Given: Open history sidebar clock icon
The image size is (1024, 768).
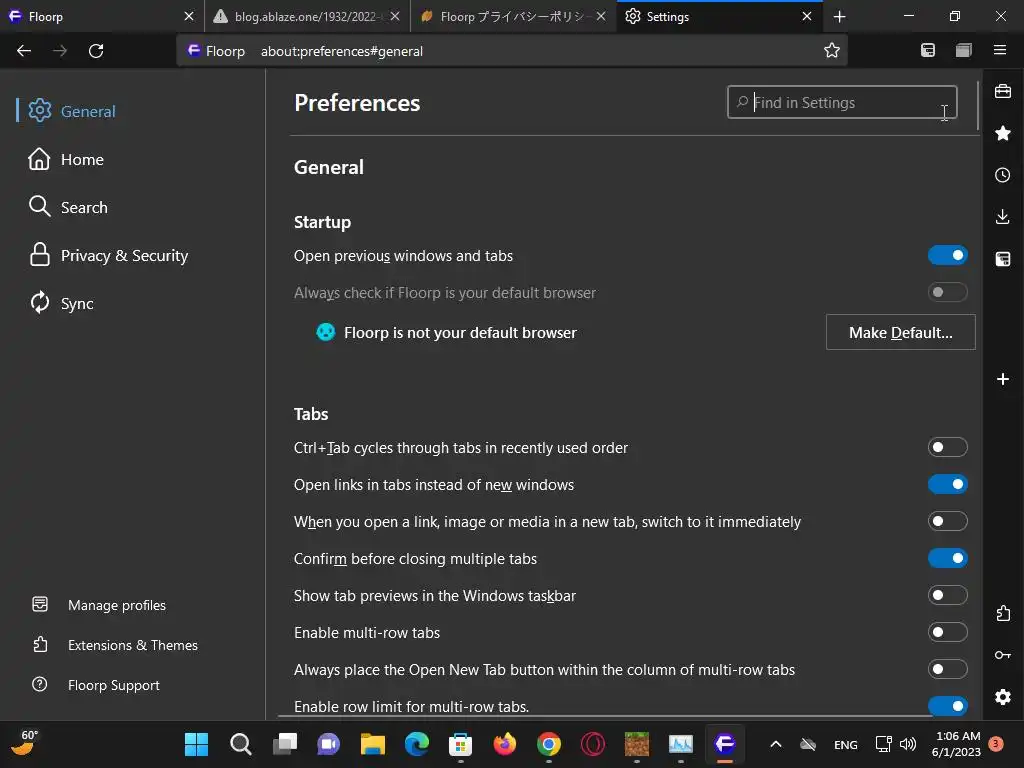Looking at the screenshot, I should pos(1003,175).
